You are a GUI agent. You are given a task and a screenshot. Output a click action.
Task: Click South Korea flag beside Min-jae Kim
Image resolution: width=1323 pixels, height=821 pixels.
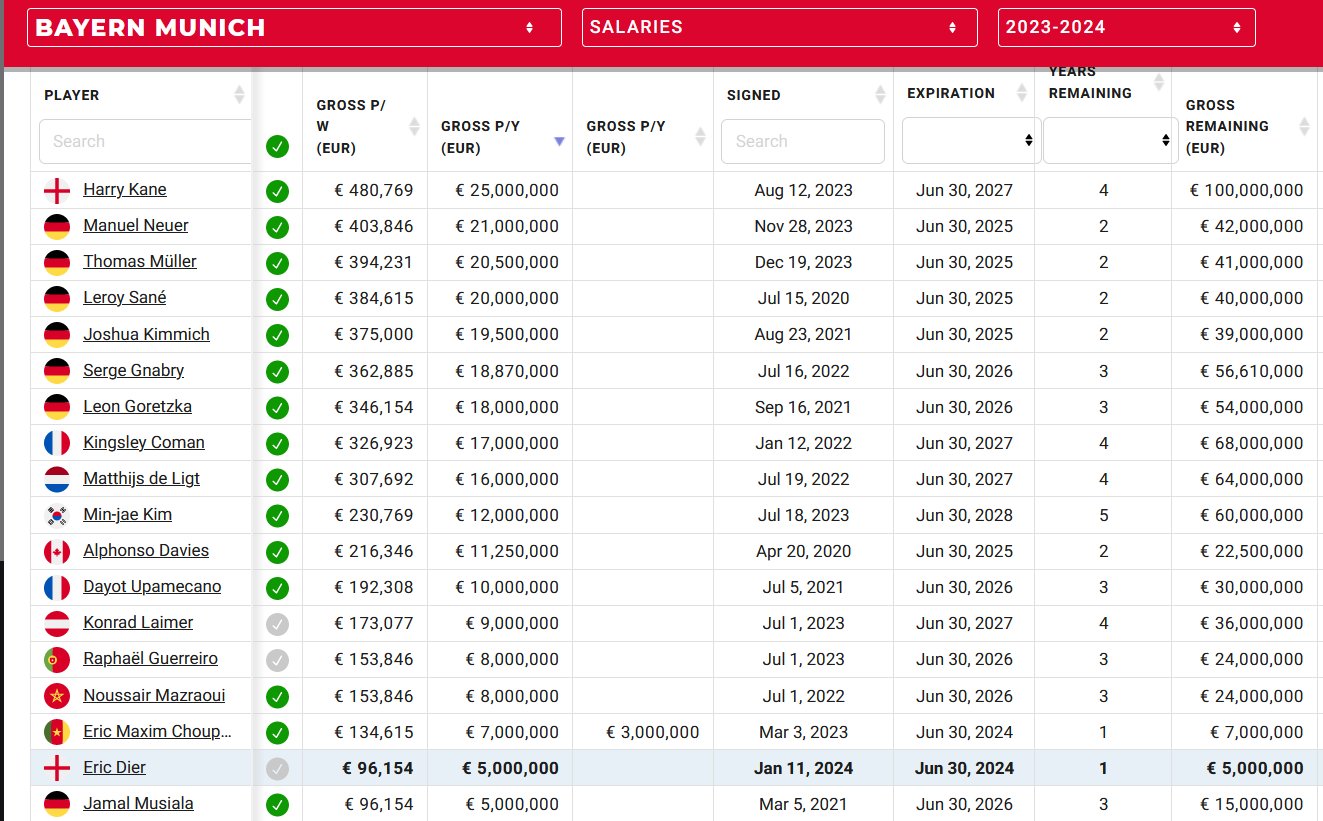coord(56,515)
